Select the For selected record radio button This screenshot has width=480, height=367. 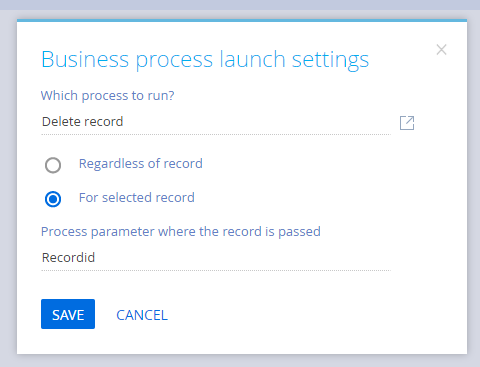tap(53, 199)
